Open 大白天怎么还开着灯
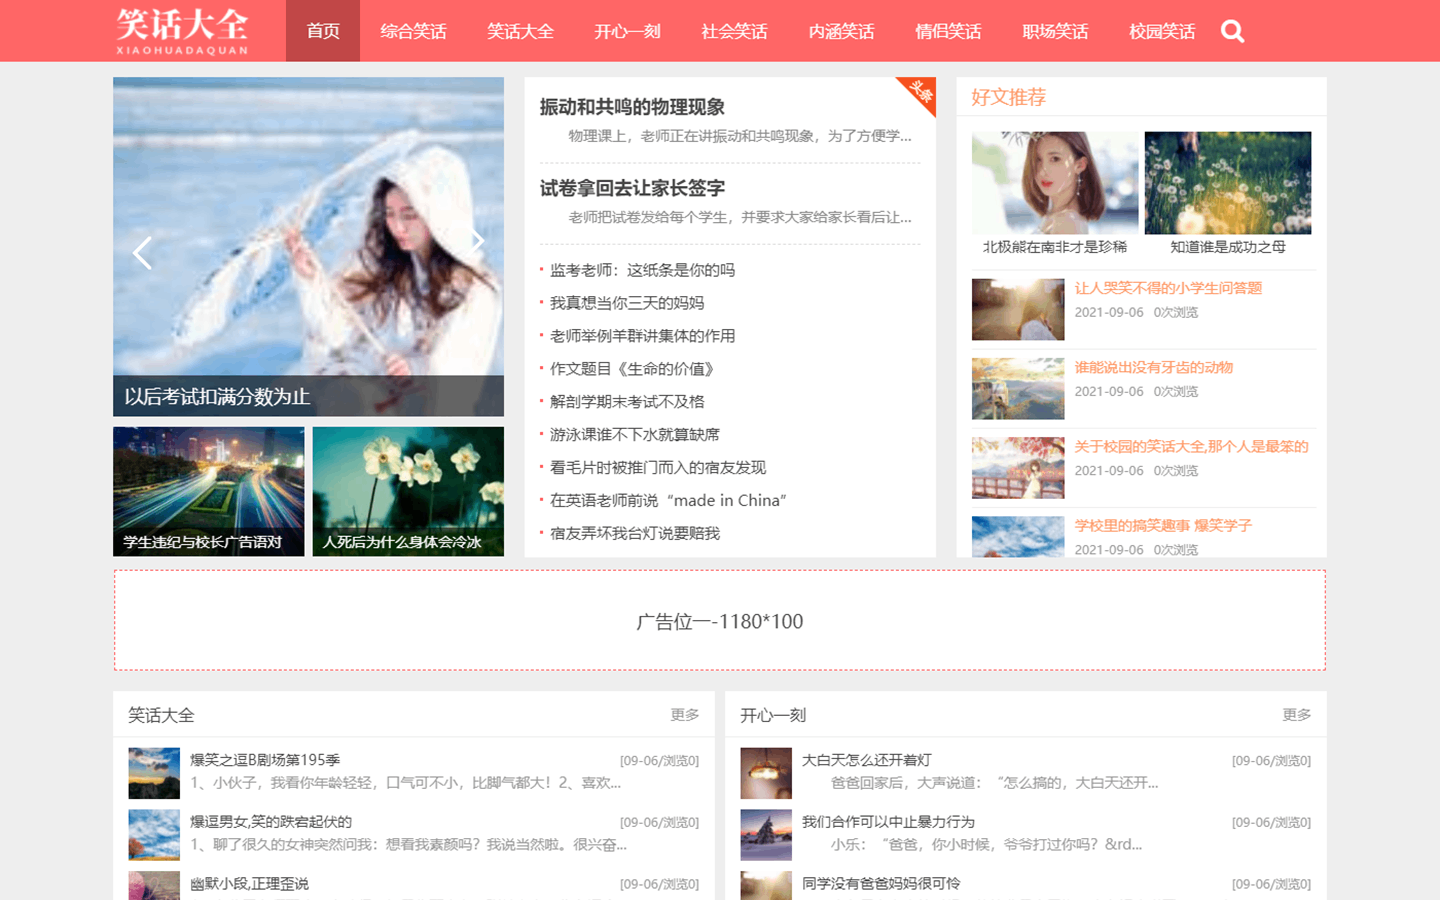 [x=866, y=760]
